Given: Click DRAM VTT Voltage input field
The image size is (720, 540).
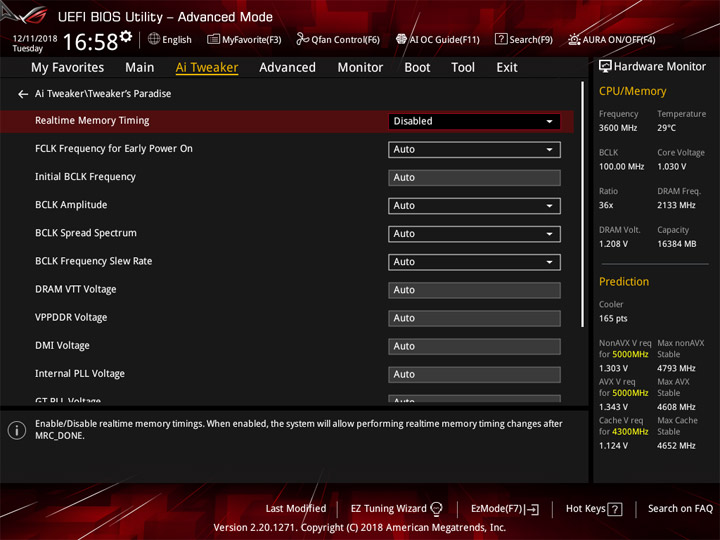Looking at the screenshot, I should [x=474, y=290].
